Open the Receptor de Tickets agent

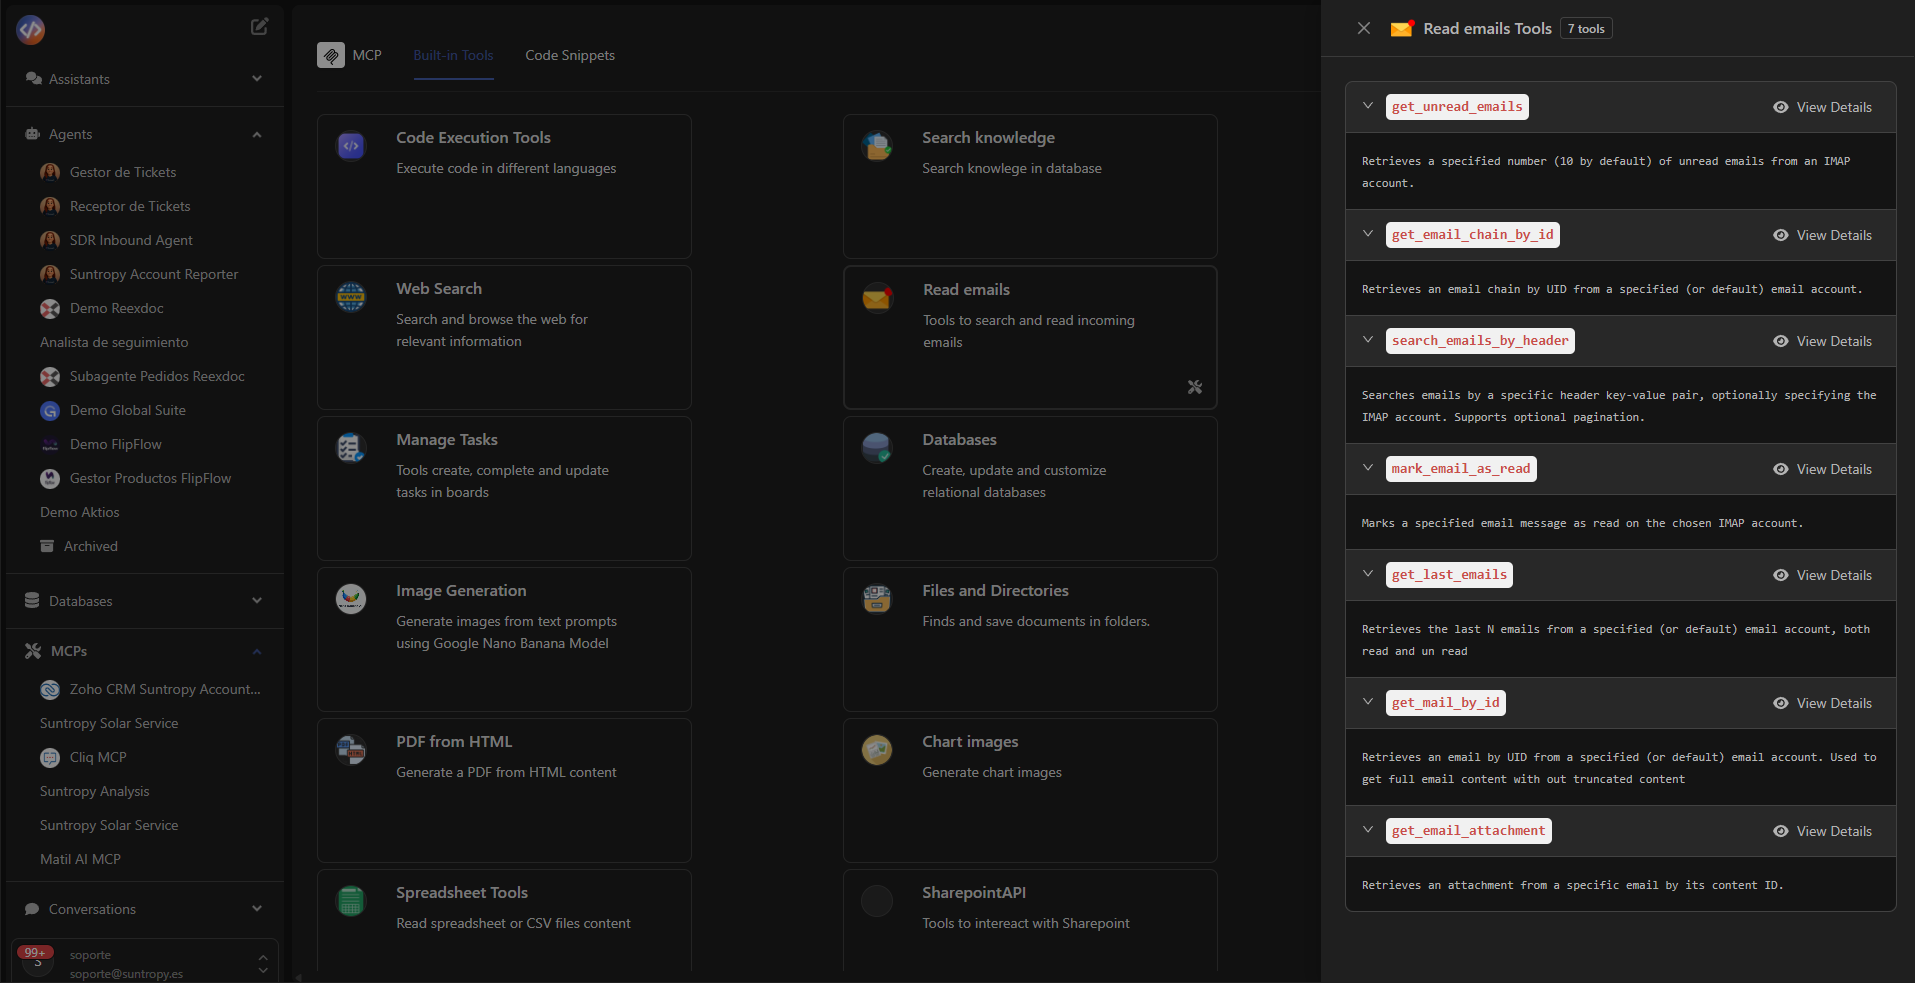tap(130, 206)
